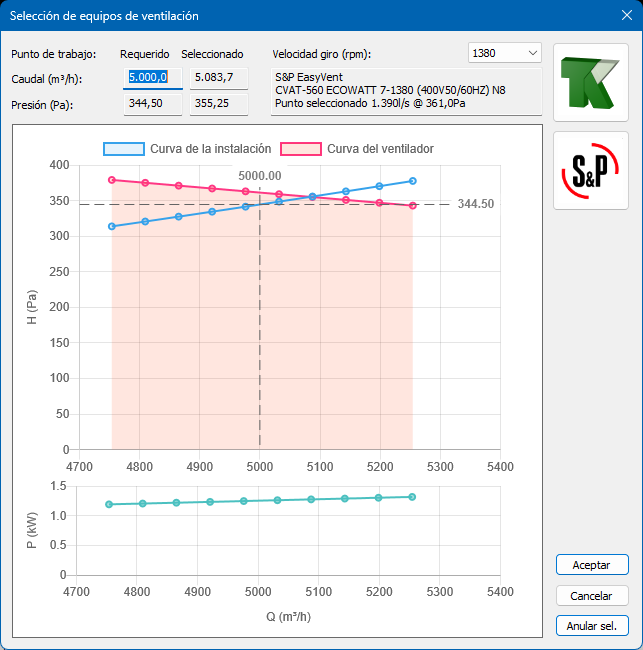Click the required Presión field showing 344,50
Viewport: 643px width, 650px height.
152,103
